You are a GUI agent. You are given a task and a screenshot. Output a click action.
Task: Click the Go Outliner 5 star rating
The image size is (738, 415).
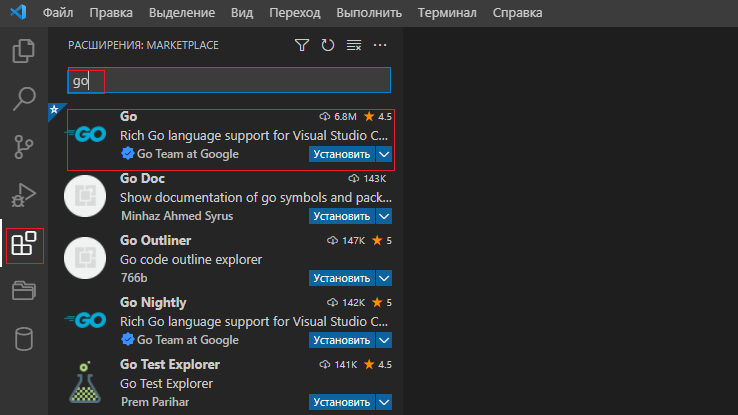(382, 240)
